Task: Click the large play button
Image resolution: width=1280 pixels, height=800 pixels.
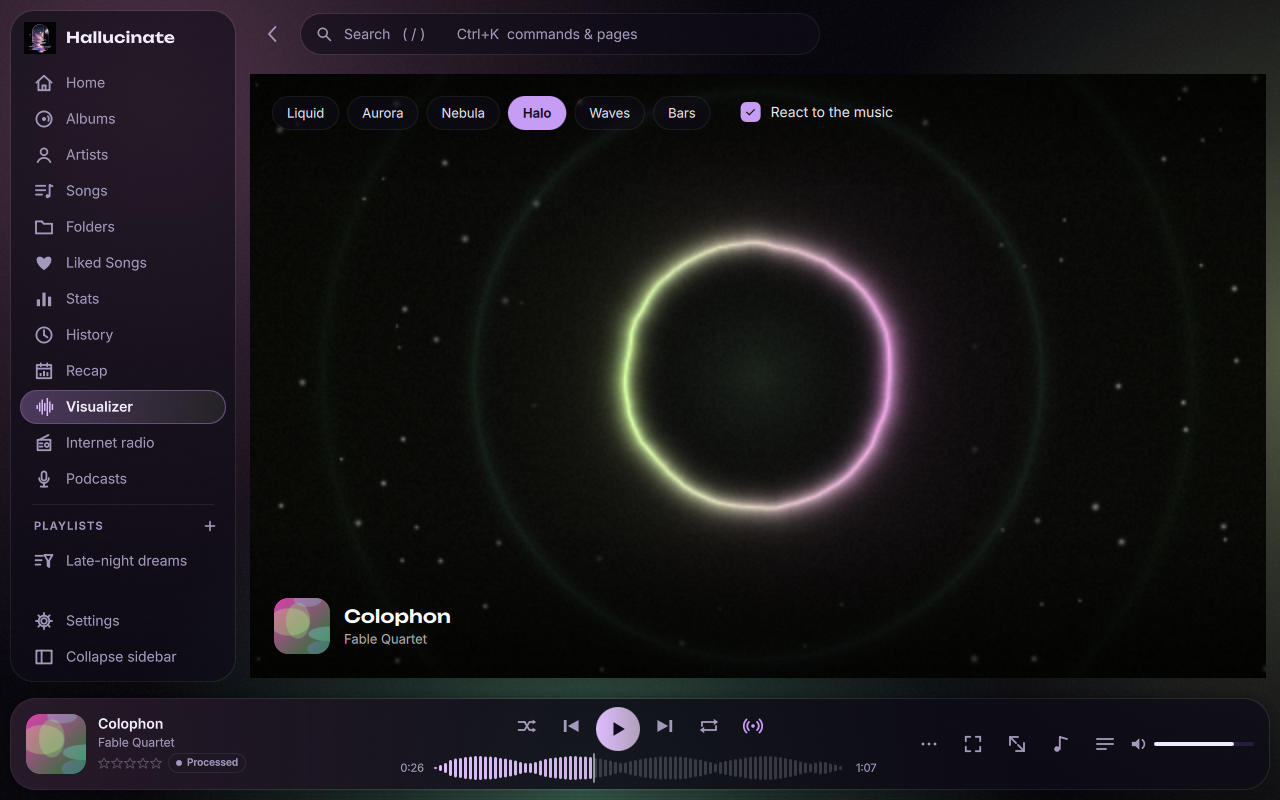Action: [x=618, y=728]
